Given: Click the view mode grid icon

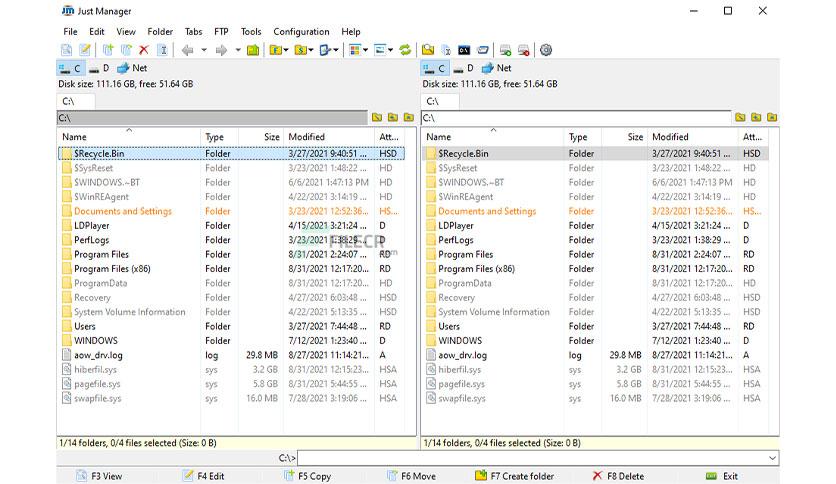Looking at the screenshot, I should coord(355,50).
